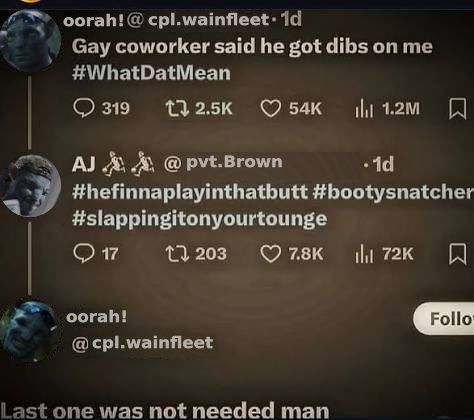Image resolution: width=474 pixels, height=420 pixels.
Task: Open @cpl.wainfleet handle below oorah! name
Action: point(142,343)
